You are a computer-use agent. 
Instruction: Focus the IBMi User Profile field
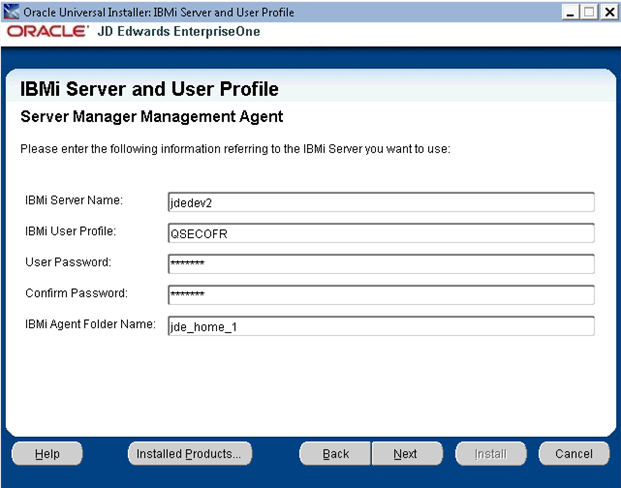point(381,233)
